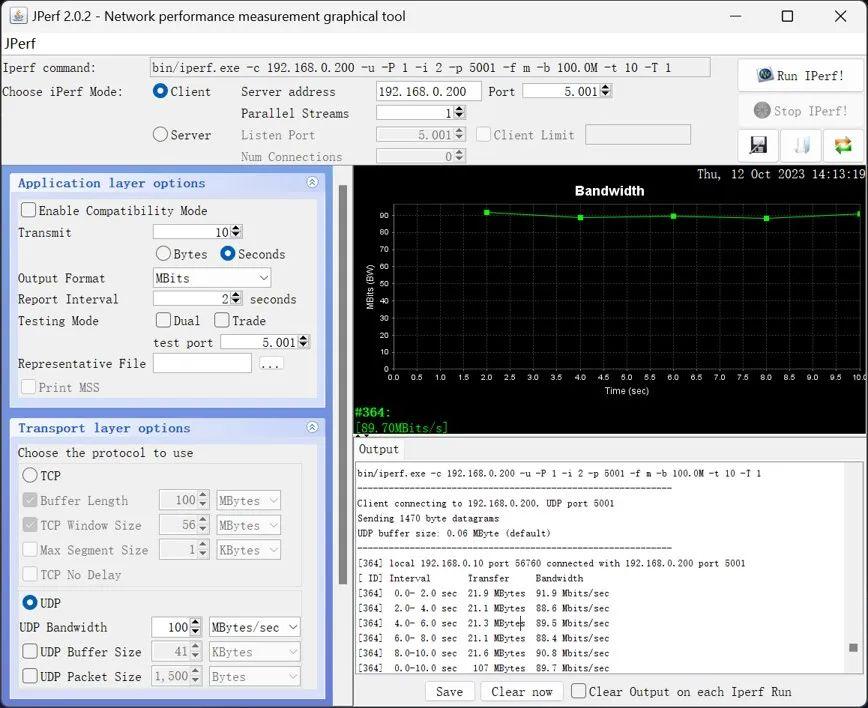Open the JPerf menu
Image resolution: width=868 pixels, height=708 pixels.
21,44
